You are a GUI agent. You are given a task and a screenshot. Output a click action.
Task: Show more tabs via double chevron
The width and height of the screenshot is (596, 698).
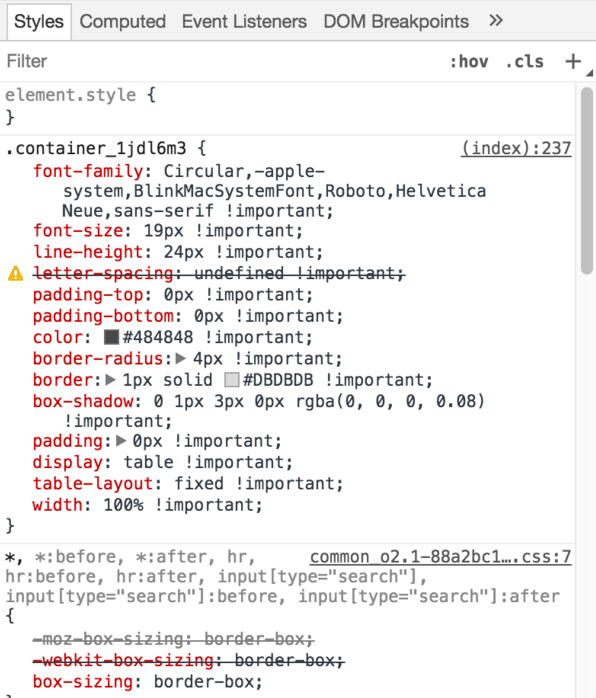point(495,20)
